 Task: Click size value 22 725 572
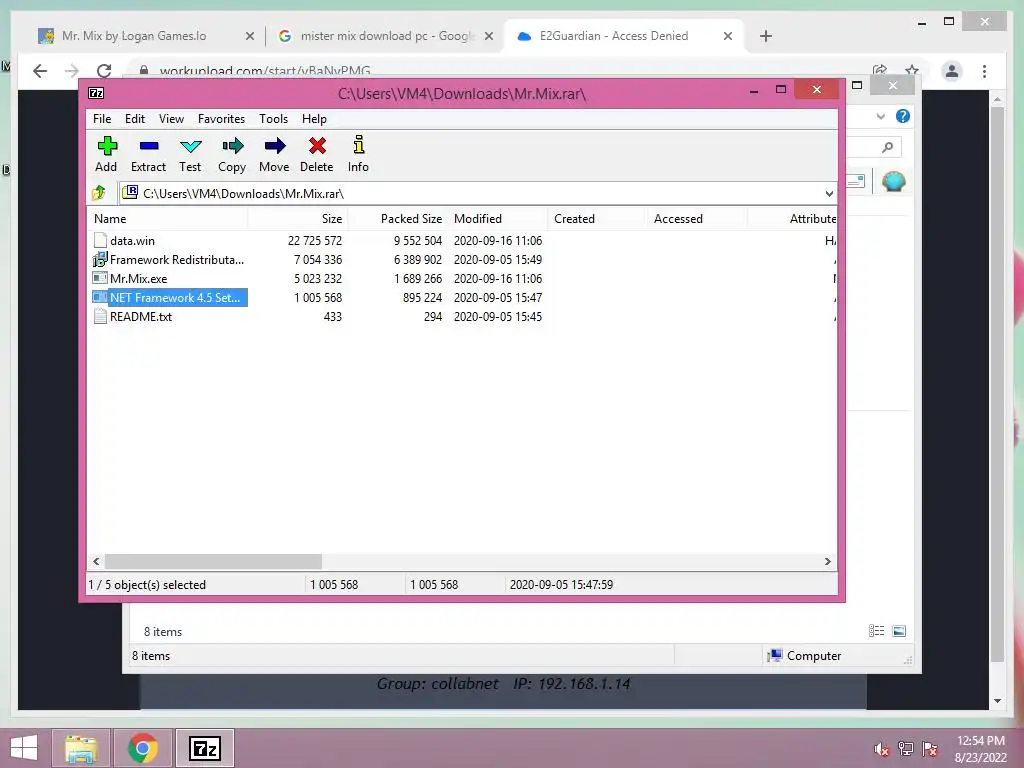point(315,240)
